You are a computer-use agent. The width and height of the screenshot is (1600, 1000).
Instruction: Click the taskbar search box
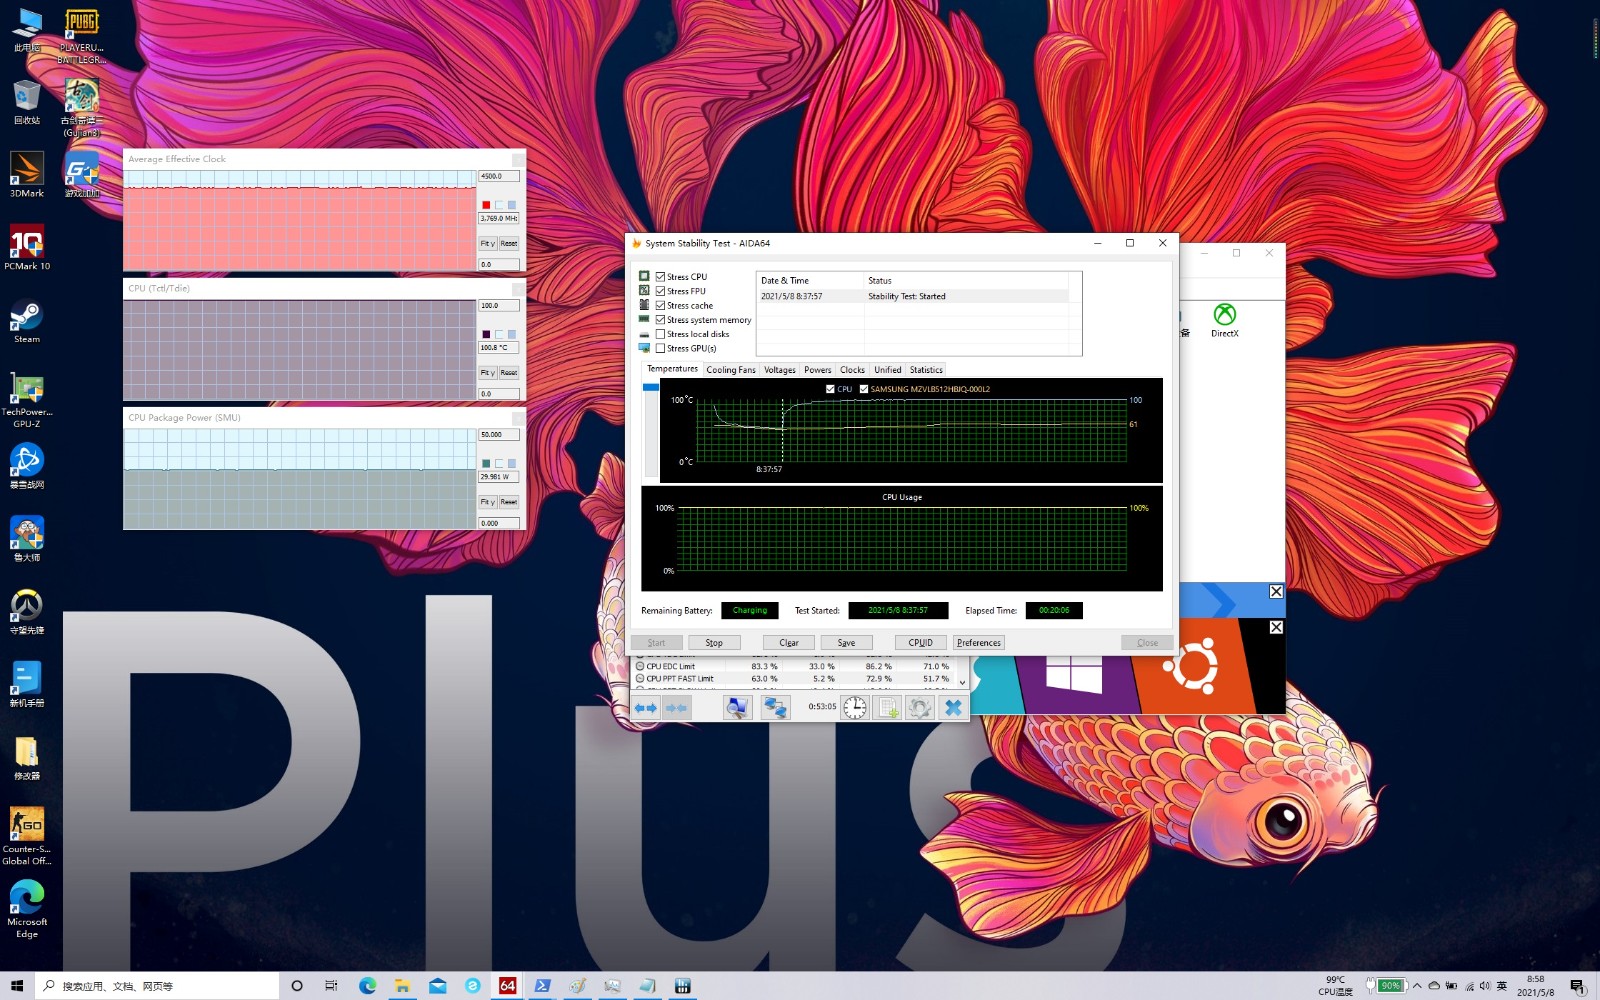(158, 986)
